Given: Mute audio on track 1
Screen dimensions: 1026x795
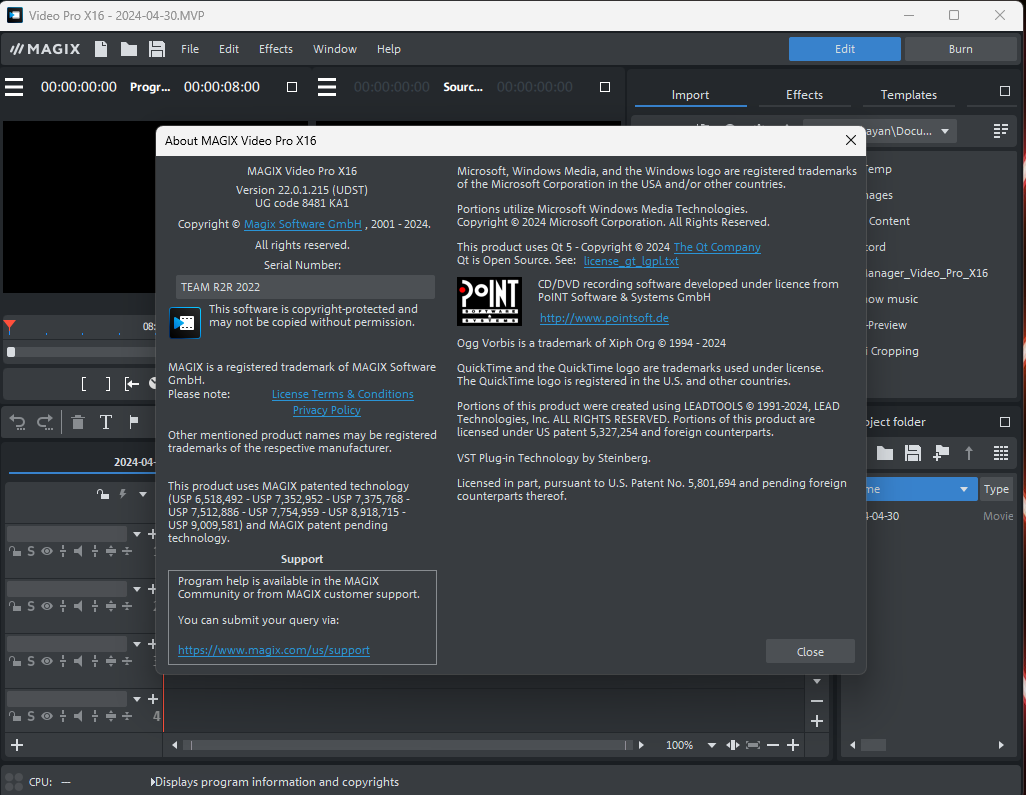Looking at the screenshot, I should (79, 552).
